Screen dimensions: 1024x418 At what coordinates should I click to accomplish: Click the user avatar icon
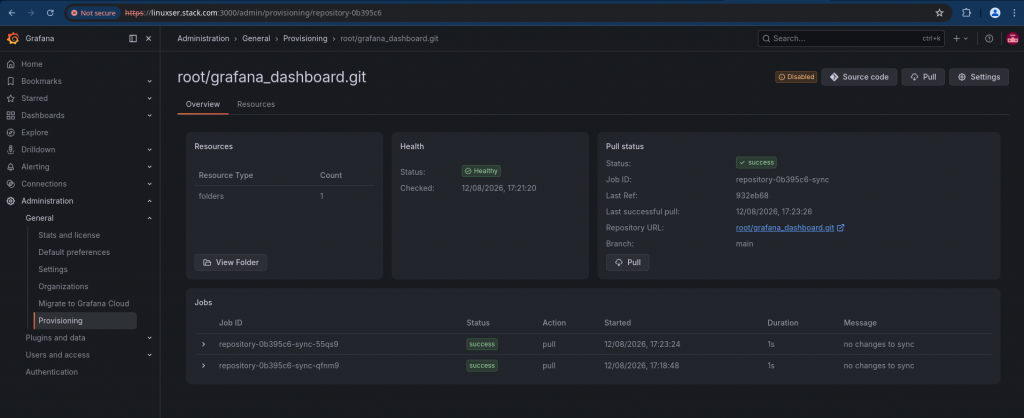coord(1012,39)
